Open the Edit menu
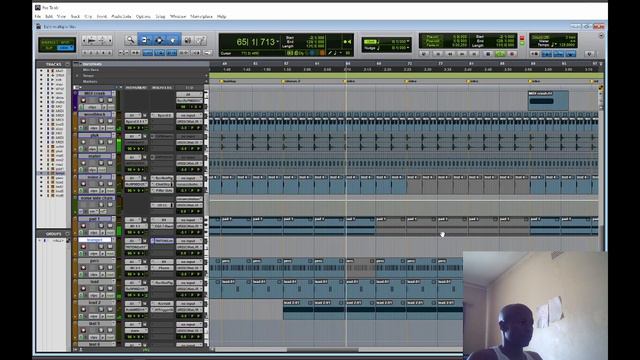Viewport: 640px width, 360px height. click(49, 16)
